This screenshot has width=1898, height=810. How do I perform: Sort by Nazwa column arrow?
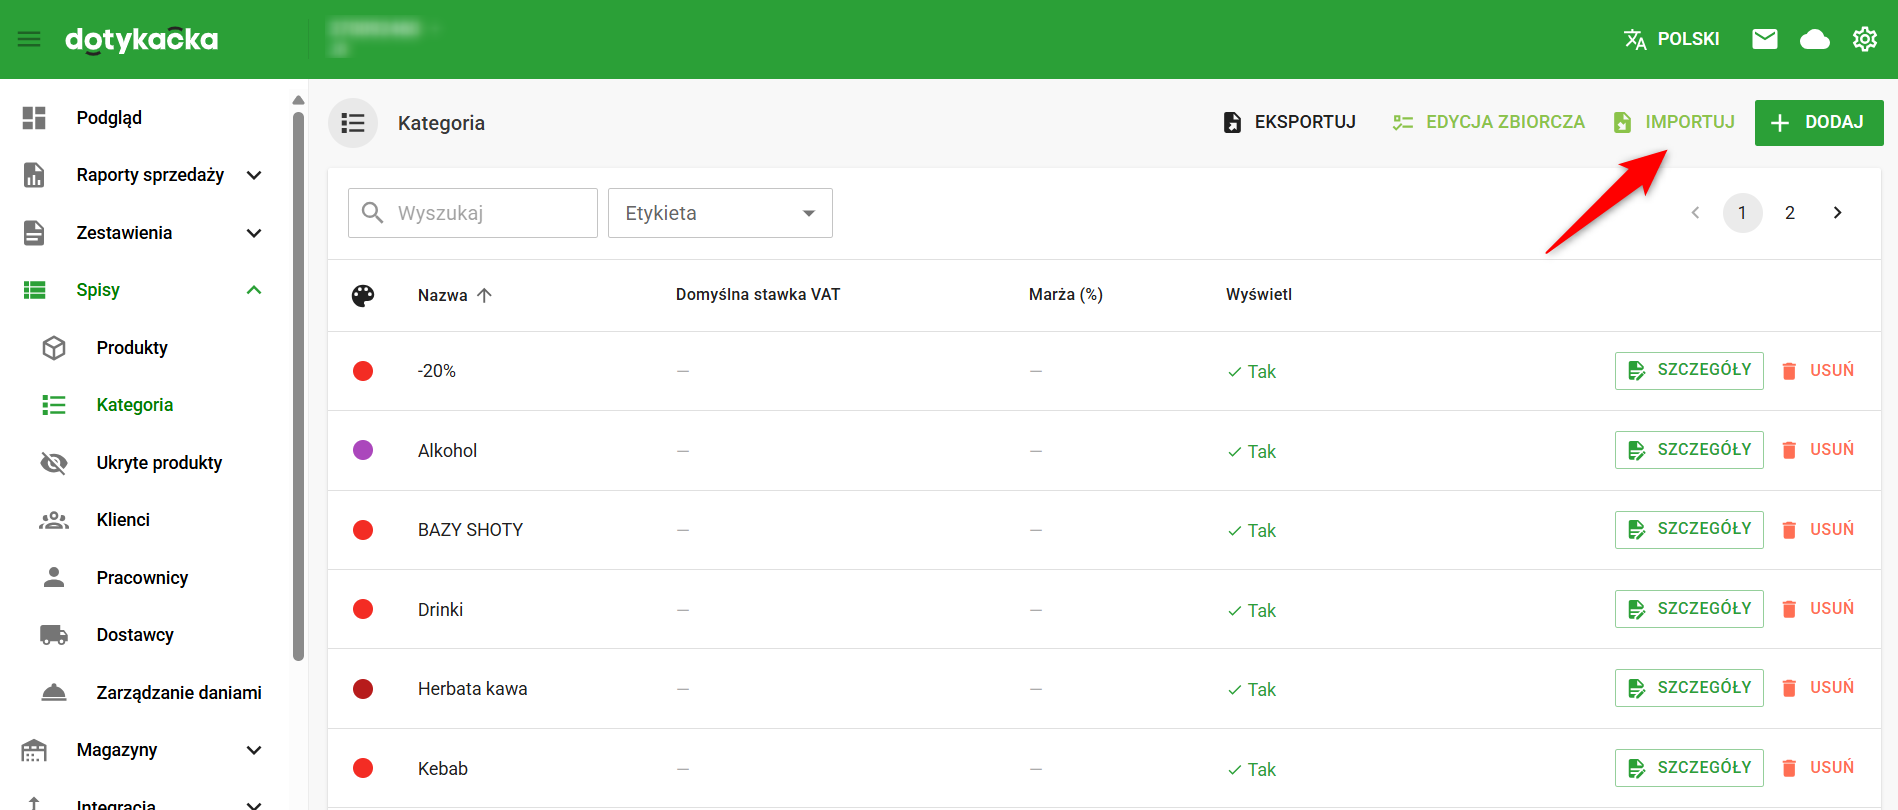click(x=485, y=295)
